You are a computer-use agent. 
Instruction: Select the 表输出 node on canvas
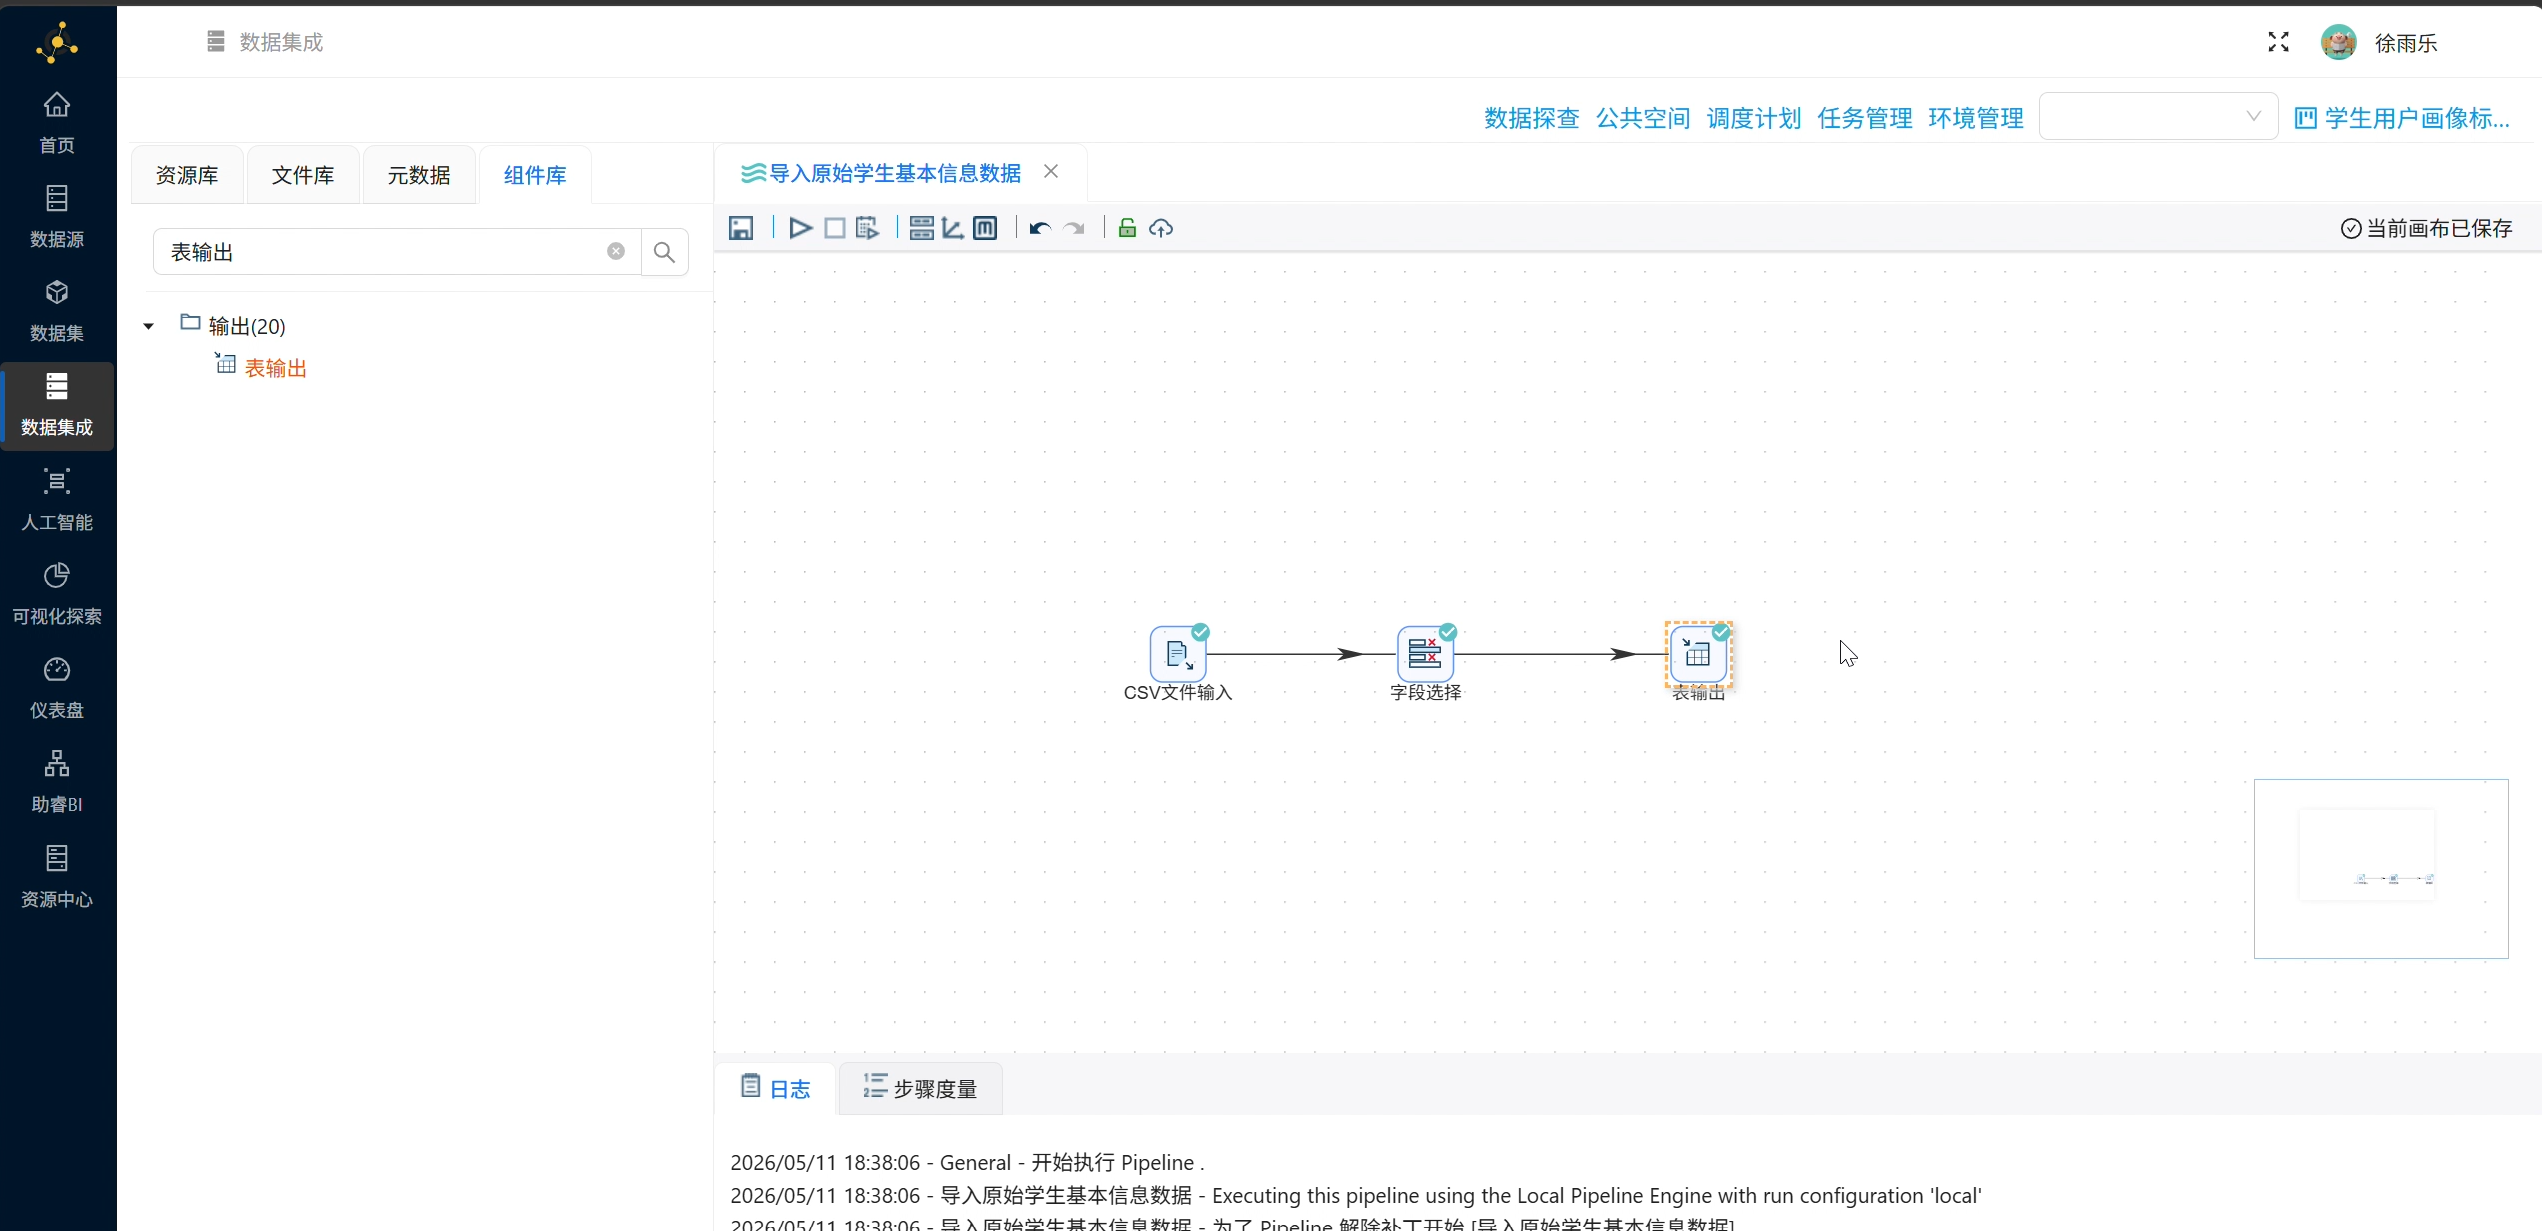[x=1698, y=654]
